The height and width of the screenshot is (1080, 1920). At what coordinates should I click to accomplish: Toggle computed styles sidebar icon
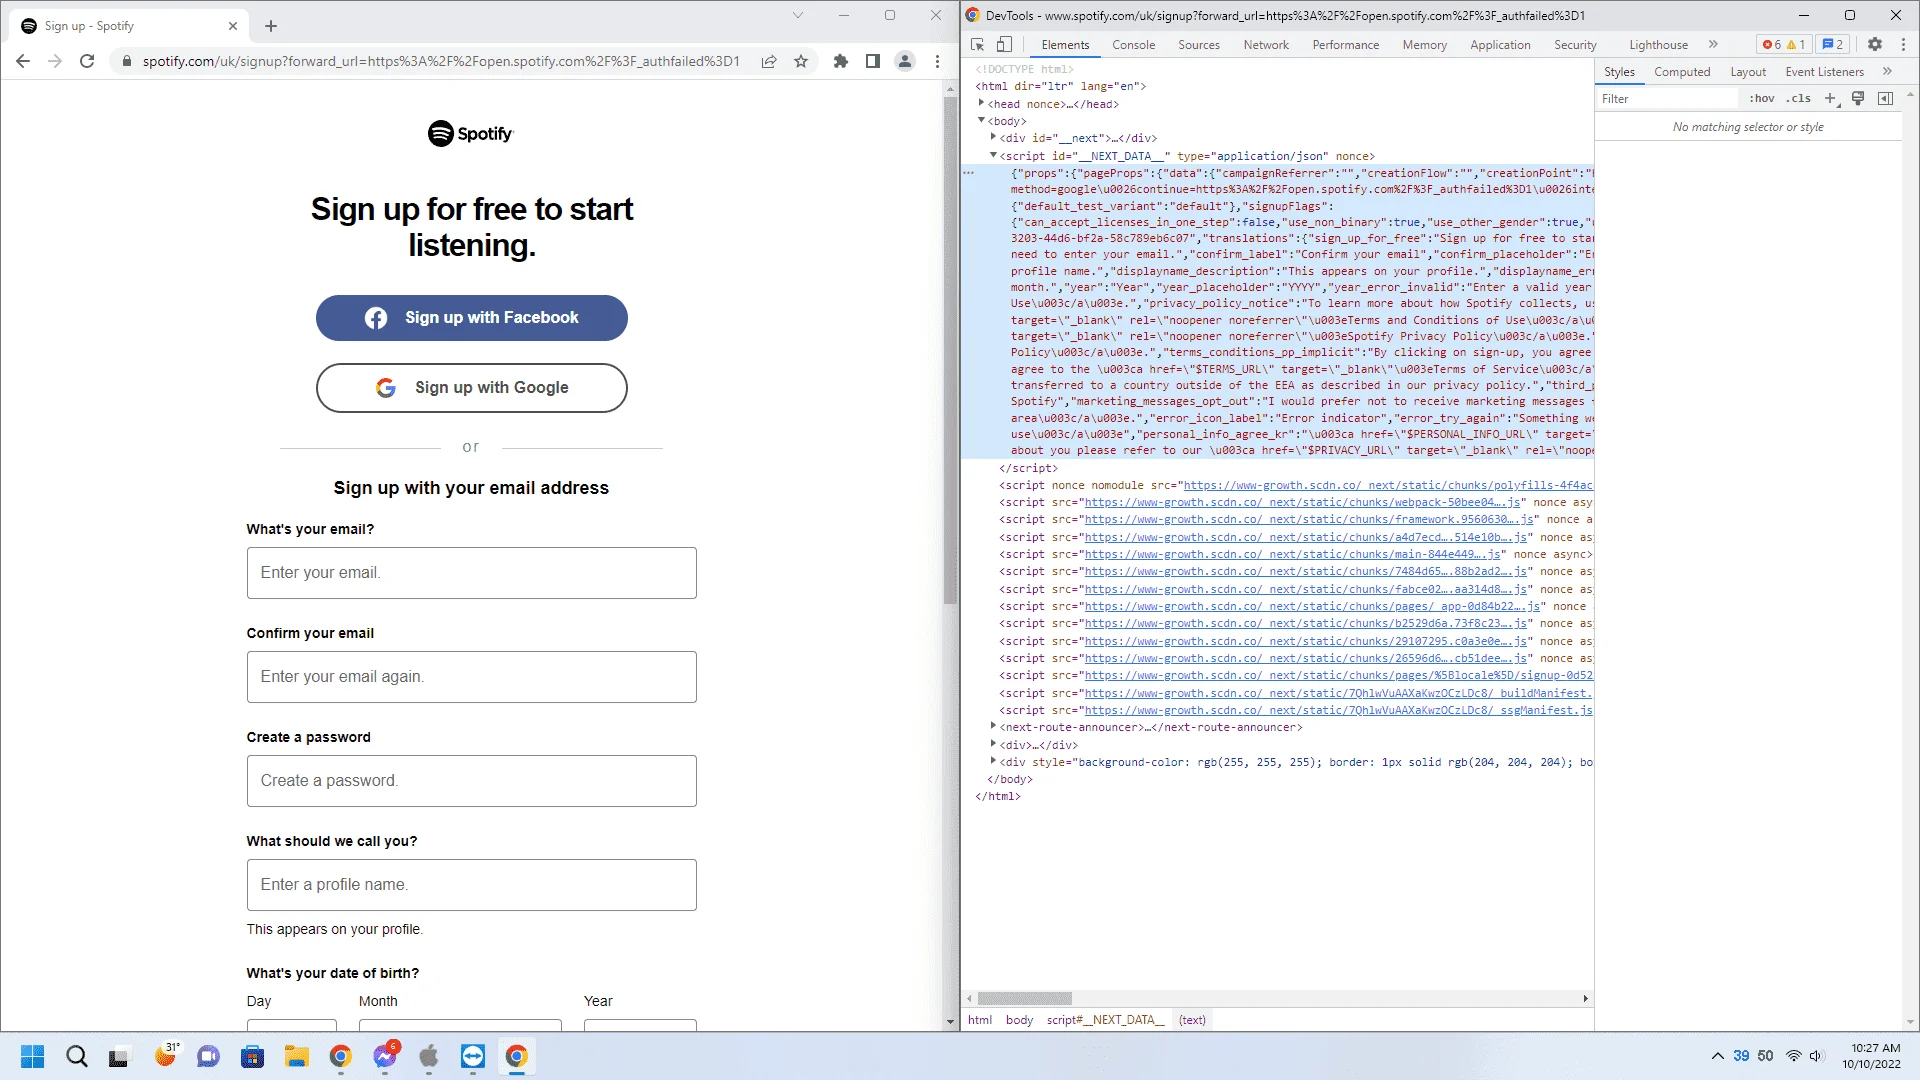tap(1886, 99)
